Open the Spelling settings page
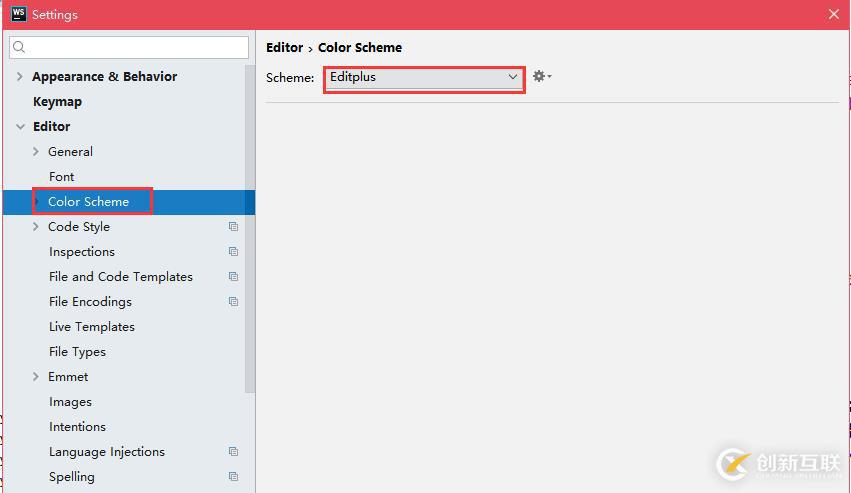Screen dimensions: 851x493 [x=72, y=476]
